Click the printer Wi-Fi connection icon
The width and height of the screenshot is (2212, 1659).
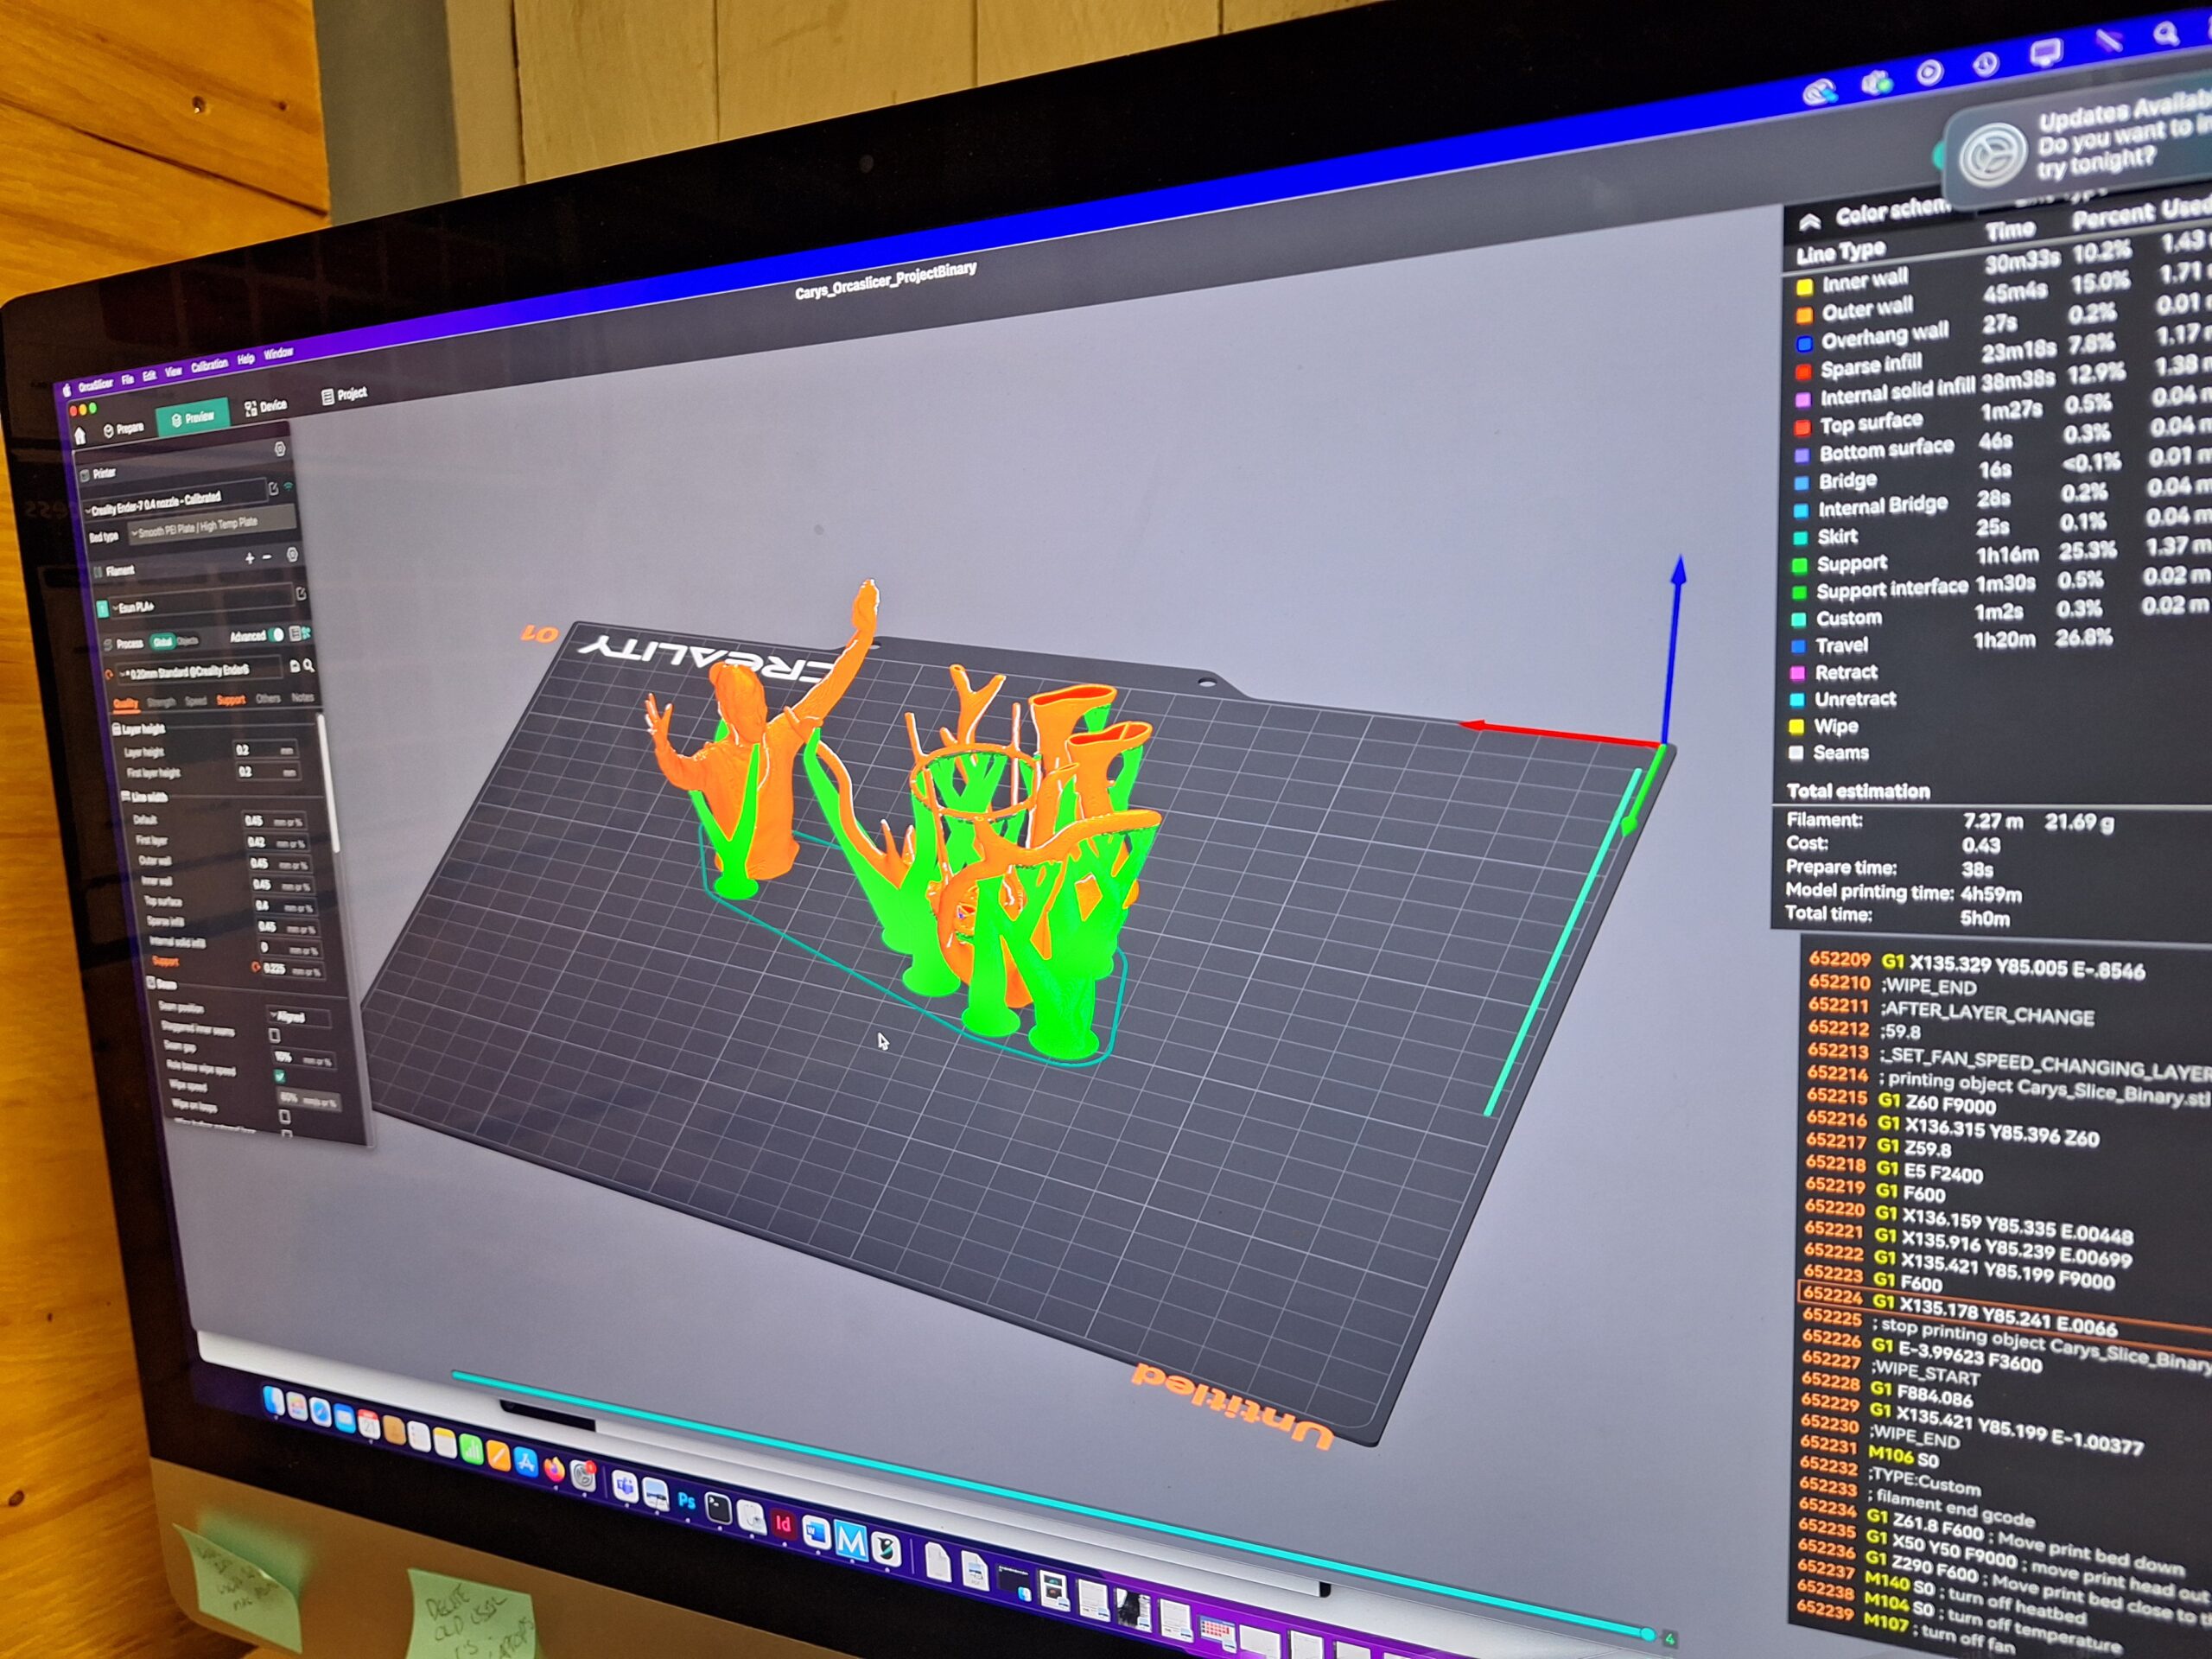click(x=289, y=487)
